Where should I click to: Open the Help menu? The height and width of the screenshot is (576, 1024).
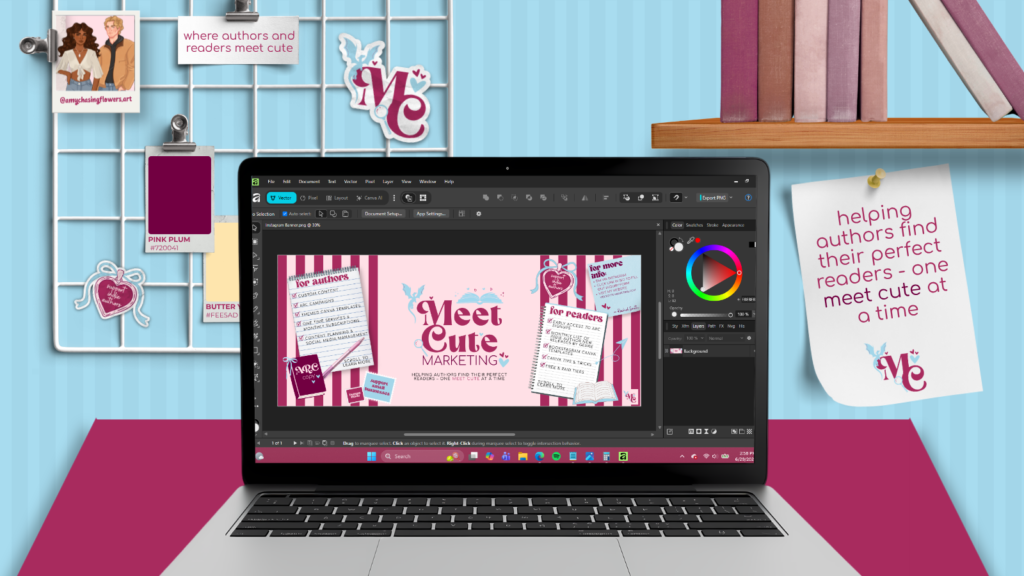449,182
